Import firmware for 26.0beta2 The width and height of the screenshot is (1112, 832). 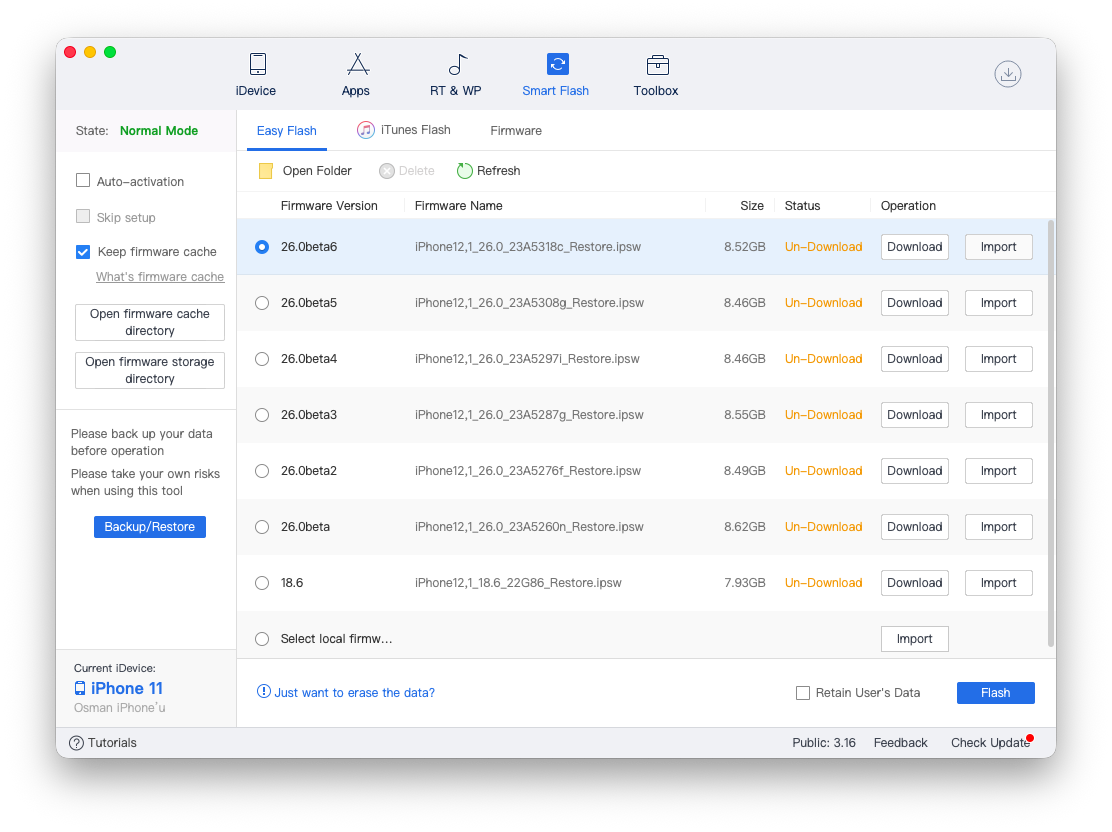pyautogui.click(x=999, y=471)
